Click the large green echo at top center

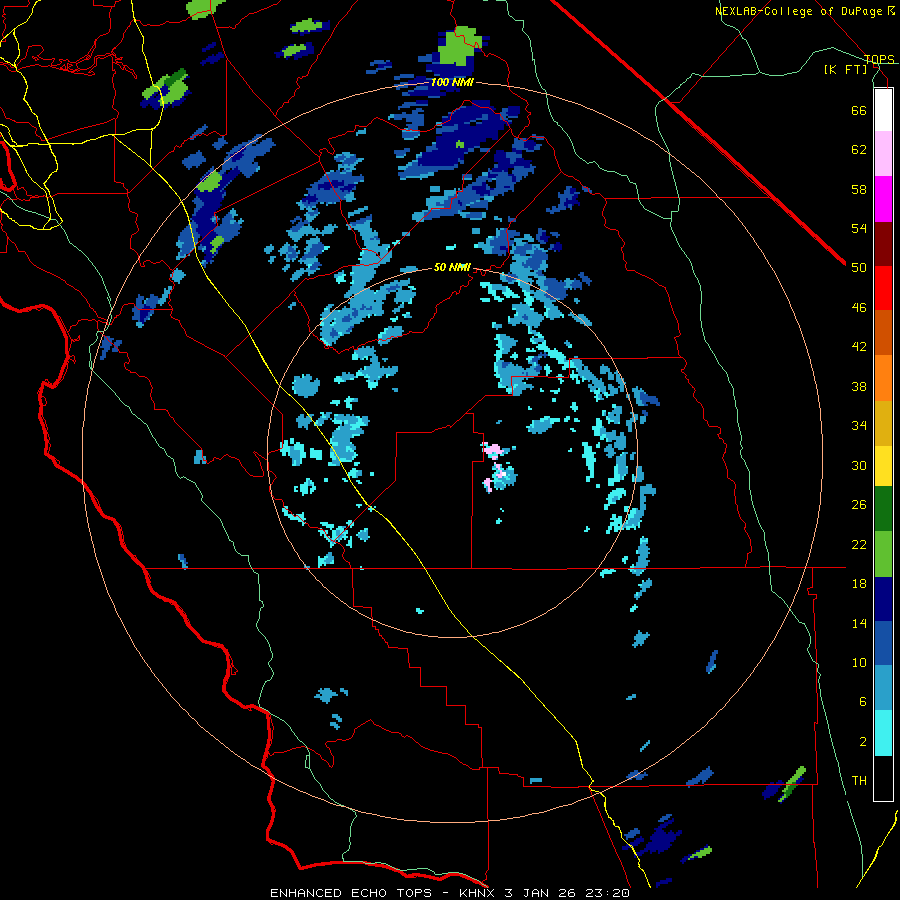pos(460,44)
